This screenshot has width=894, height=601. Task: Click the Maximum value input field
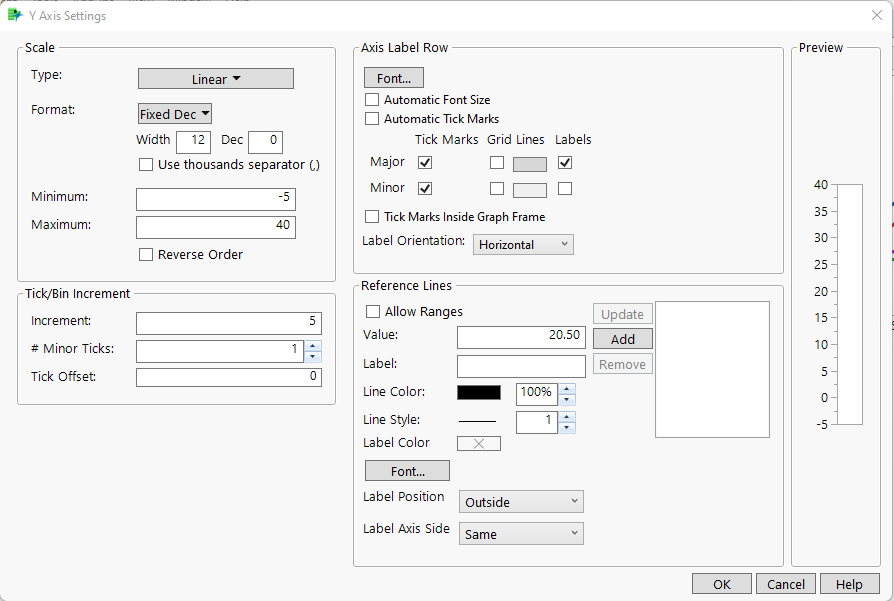(x=215, y=227)
